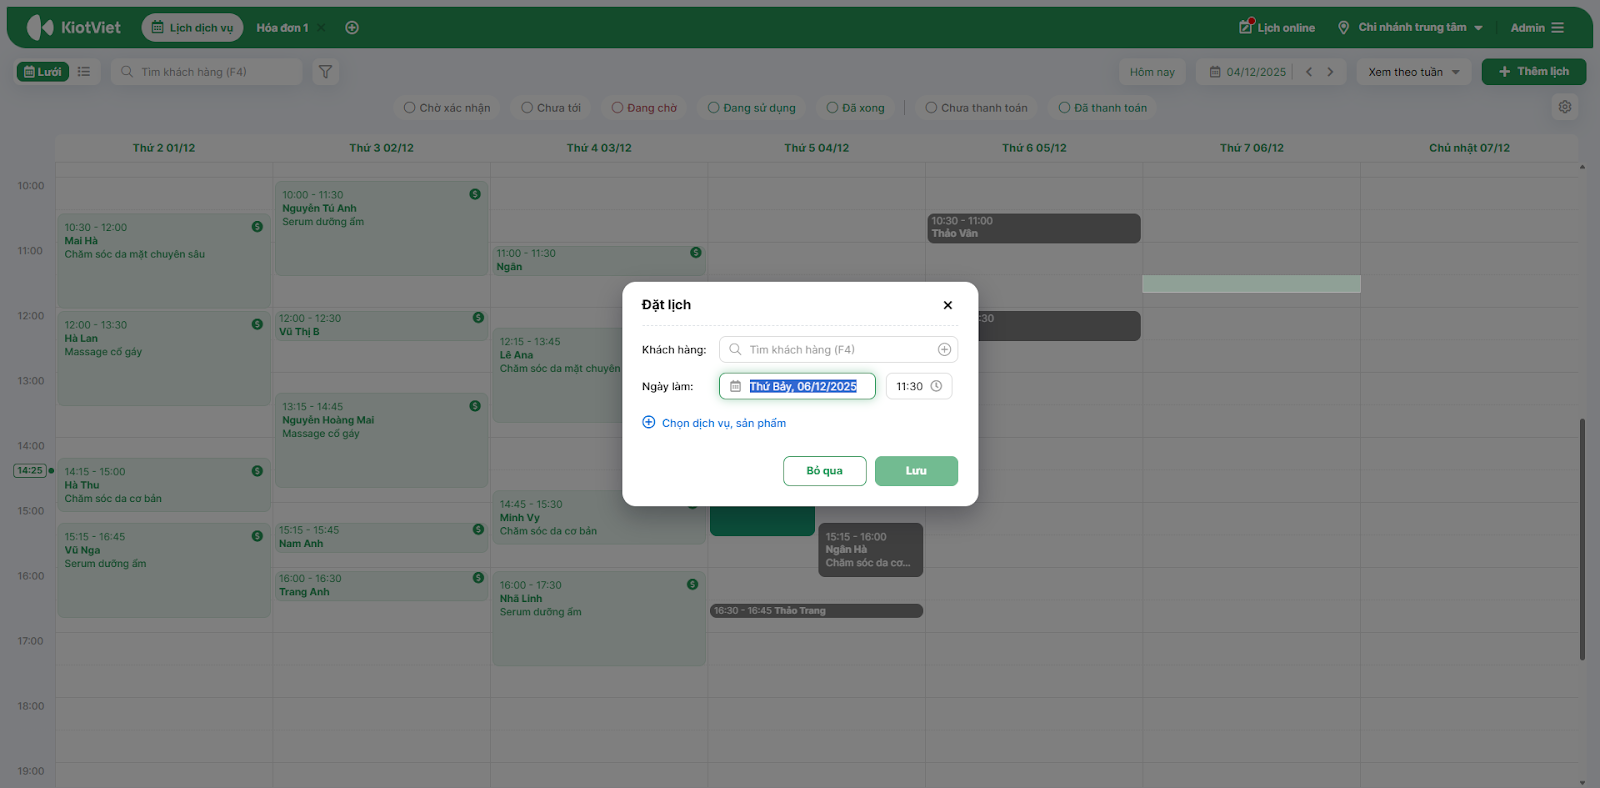
Task: Select the Chờ xác nhận filter
Action: pyautogui.click(x=447, y=108)
